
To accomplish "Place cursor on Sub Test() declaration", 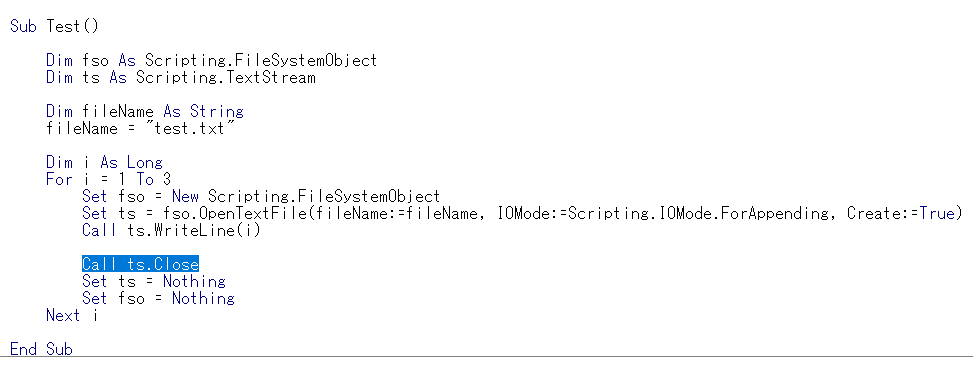I will 55,27.
